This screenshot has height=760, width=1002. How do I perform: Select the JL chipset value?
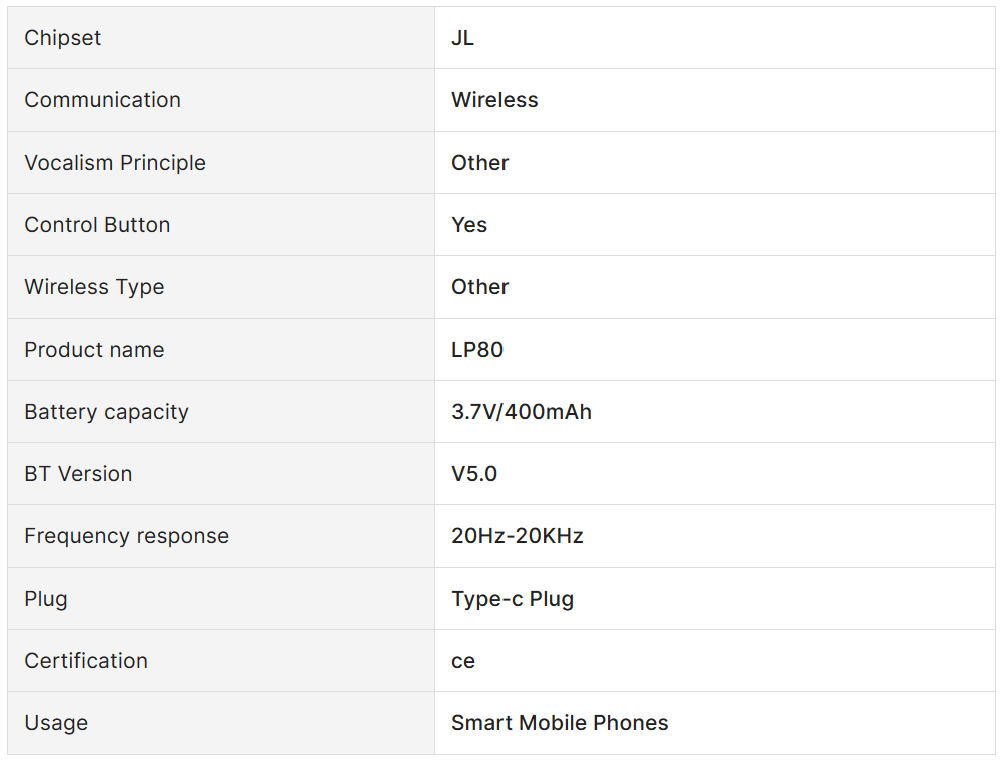[462, 38]
